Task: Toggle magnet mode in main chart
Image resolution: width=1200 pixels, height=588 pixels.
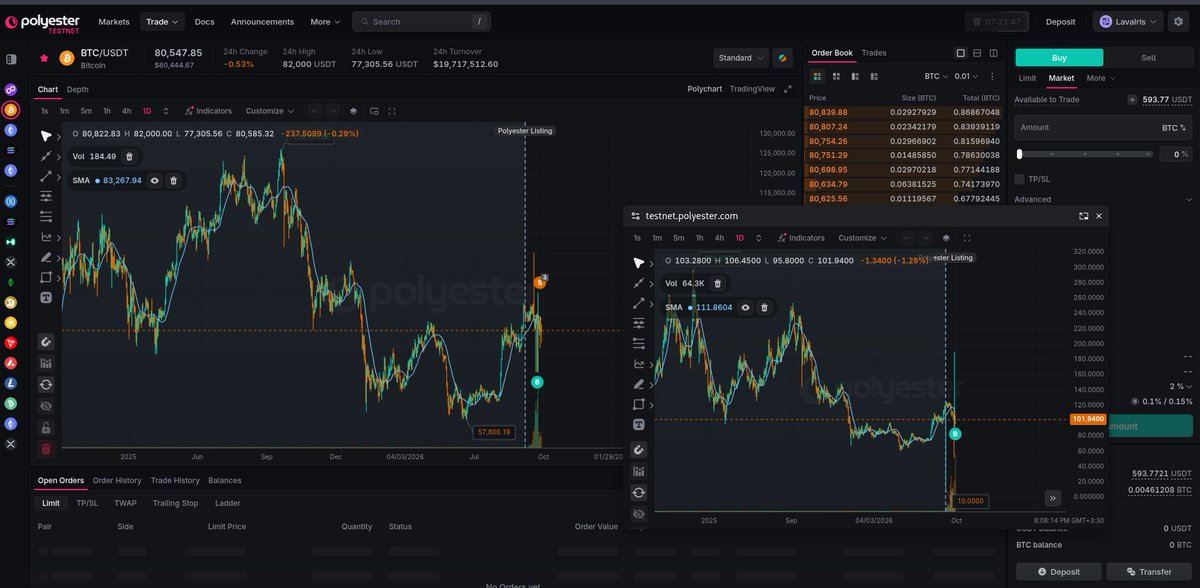Action: click(46, 341)
